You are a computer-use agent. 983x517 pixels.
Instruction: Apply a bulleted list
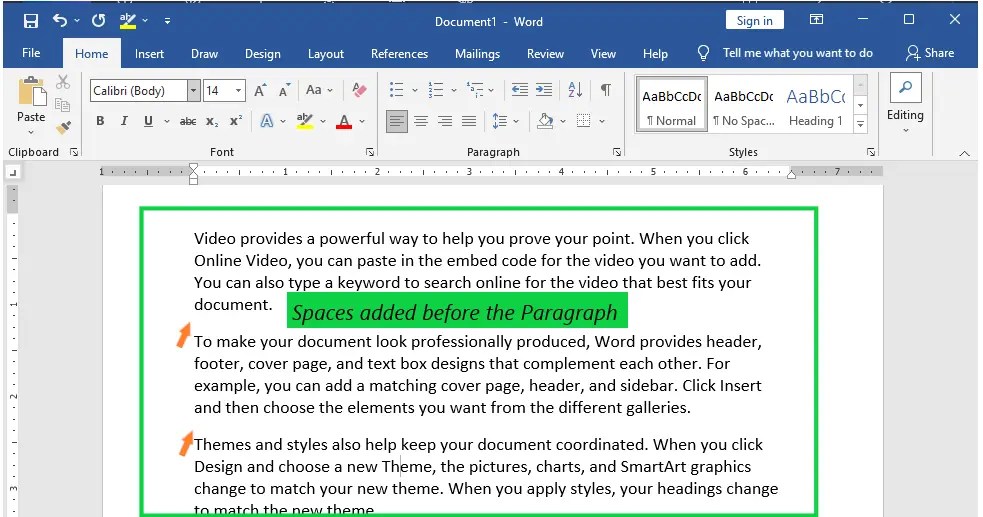(x=396, y=90)
